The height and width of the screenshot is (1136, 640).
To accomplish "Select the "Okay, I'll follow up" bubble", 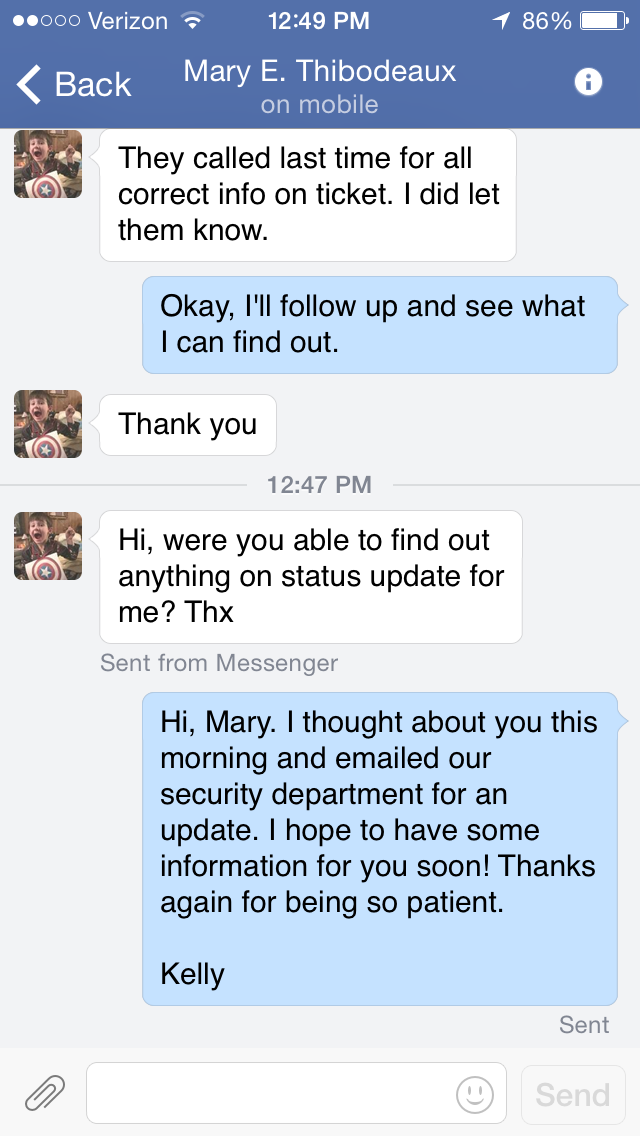I will pos(379,324).
